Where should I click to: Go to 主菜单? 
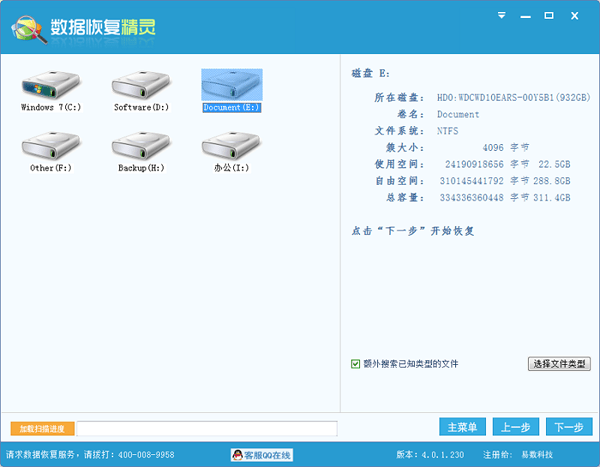(462, 427)
